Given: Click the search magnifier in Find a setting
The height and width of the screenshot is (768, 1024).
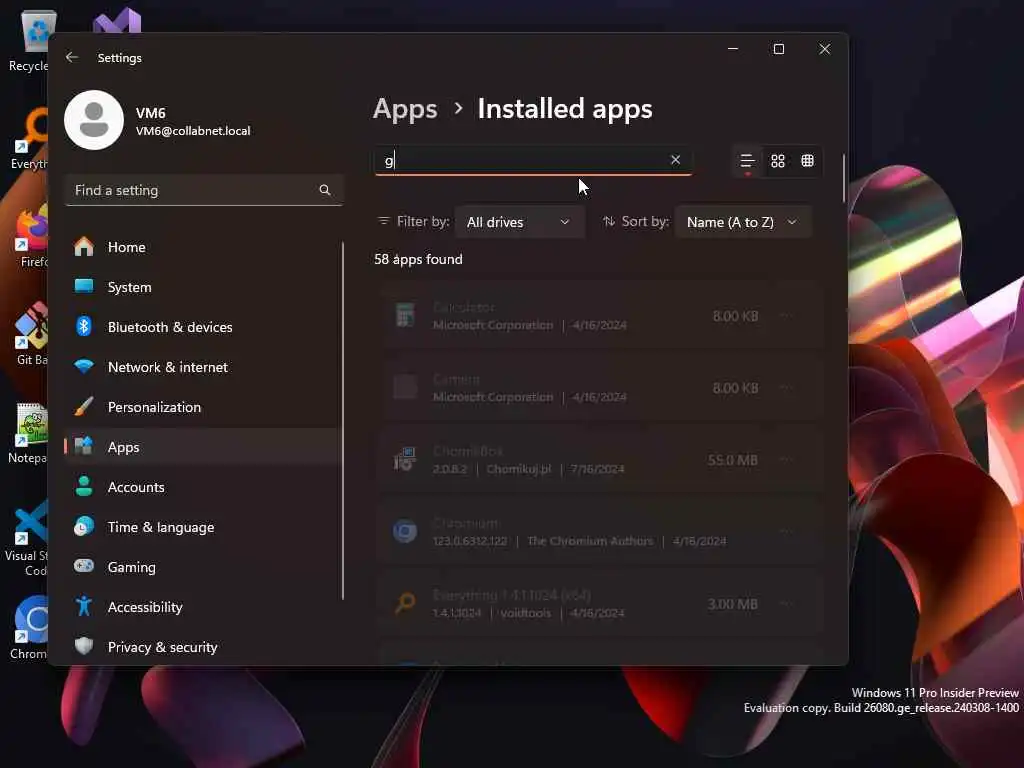Looking at the screenshot, I should pyautogui.click(x=325, y=190).
